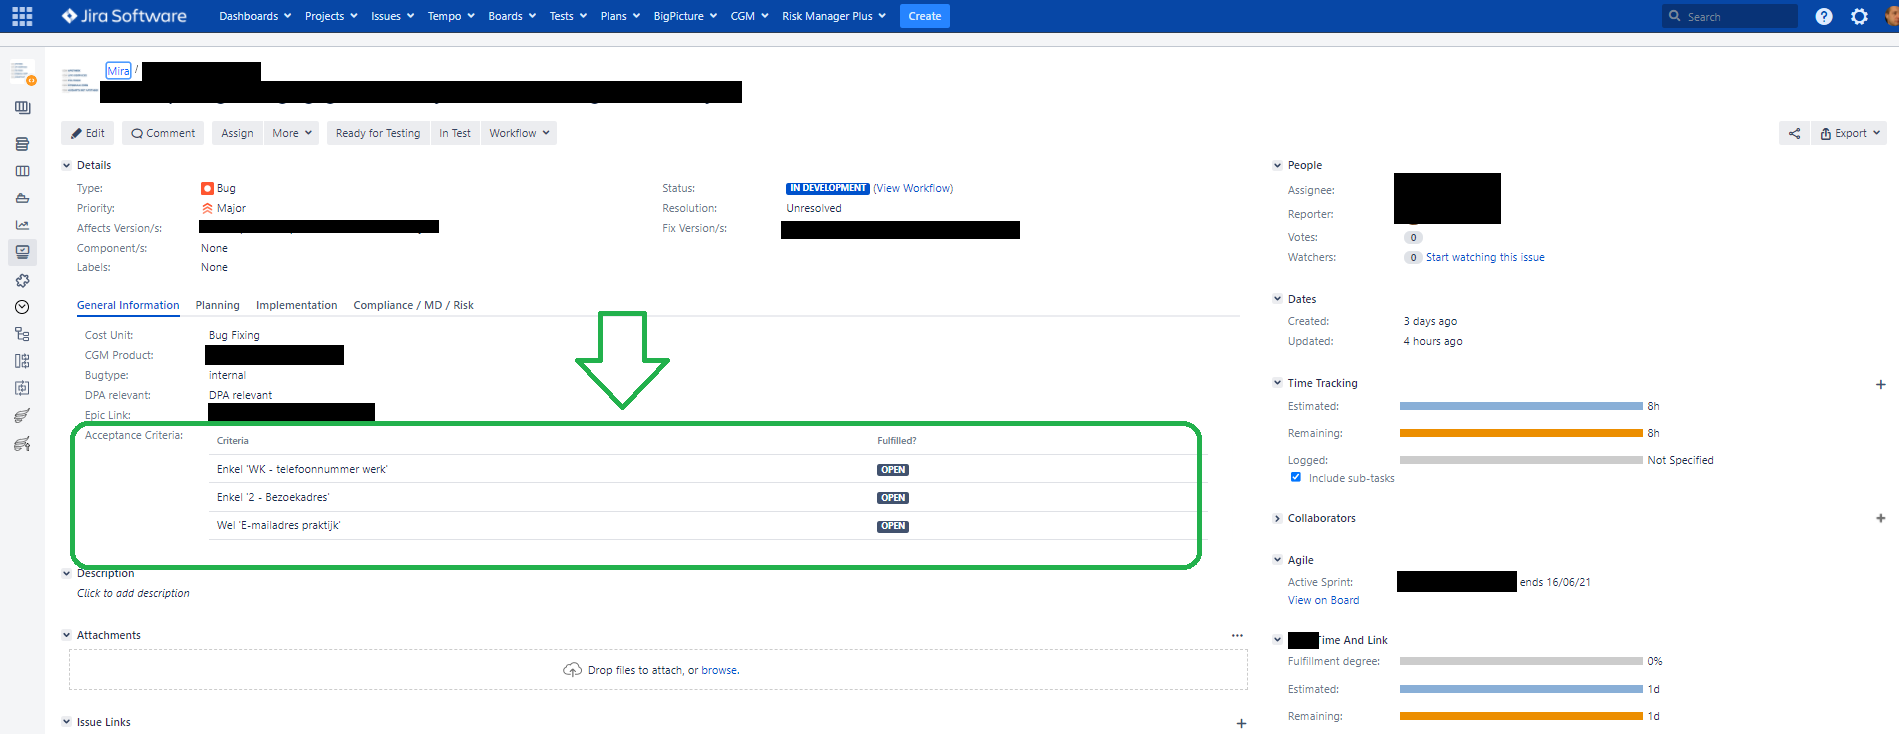Click the upload cloud icon in Attachments

tap(572, 670)
